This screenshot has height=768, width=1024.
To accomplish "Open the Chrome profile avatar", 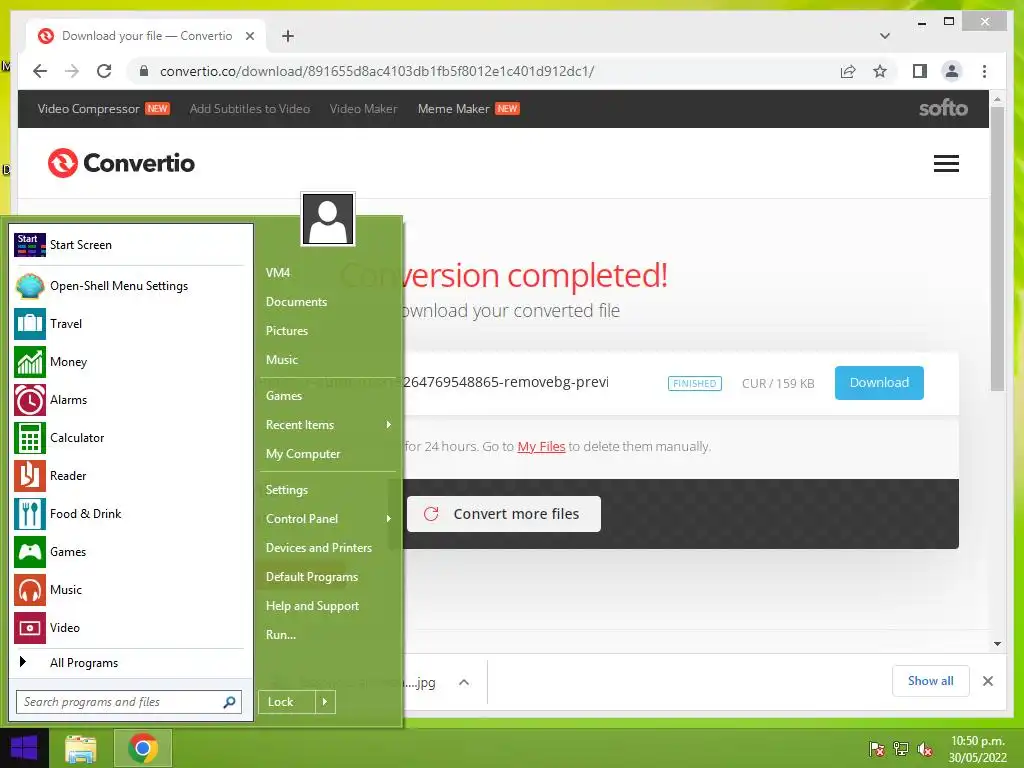I will pos(952,71).
